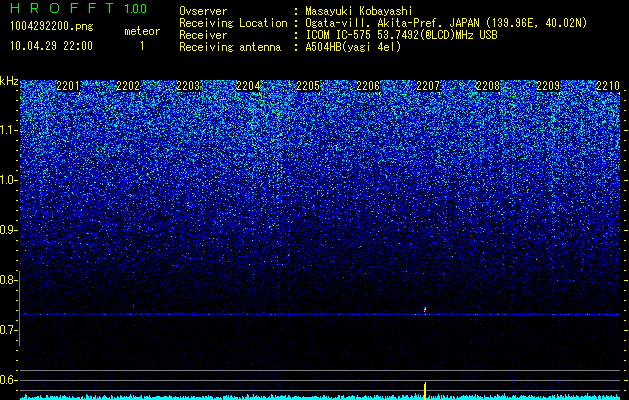
Task: Click the 2207 time marker
Action: point(428,86)
